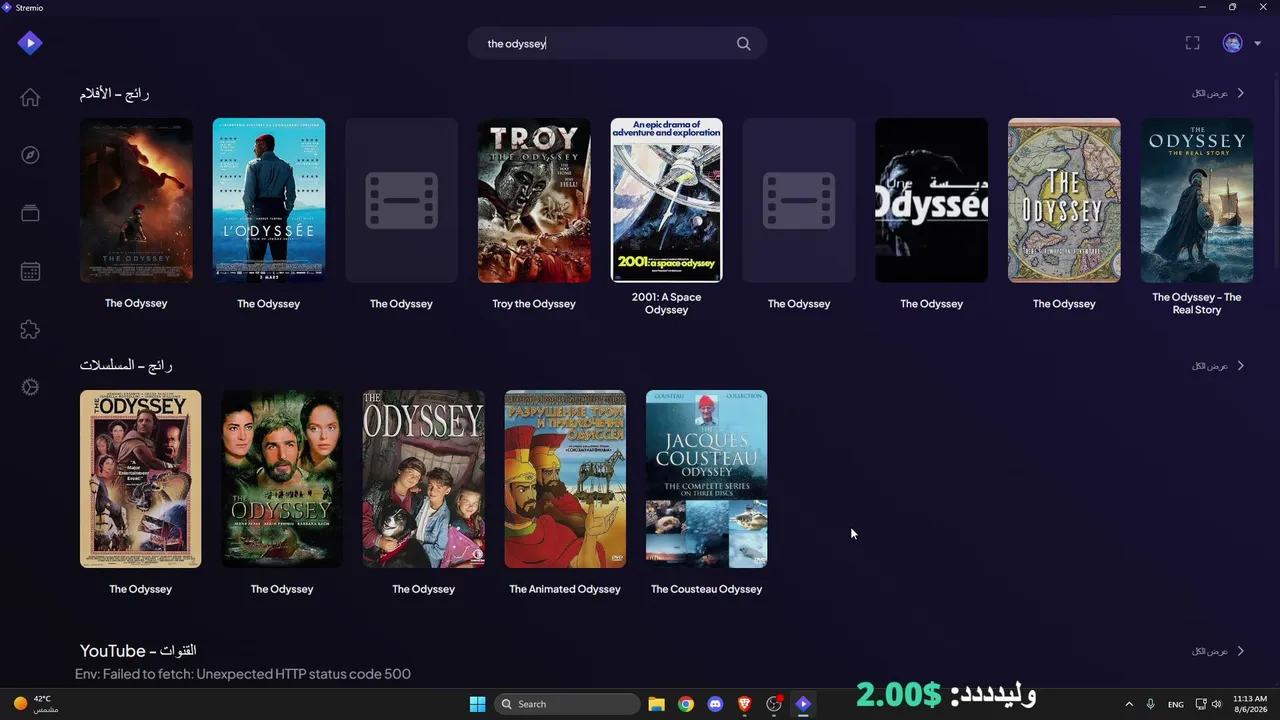Open the Discover compass page
Image resolution: width=1280 pixels, height=720 pixels.
[x=30, y=155]
